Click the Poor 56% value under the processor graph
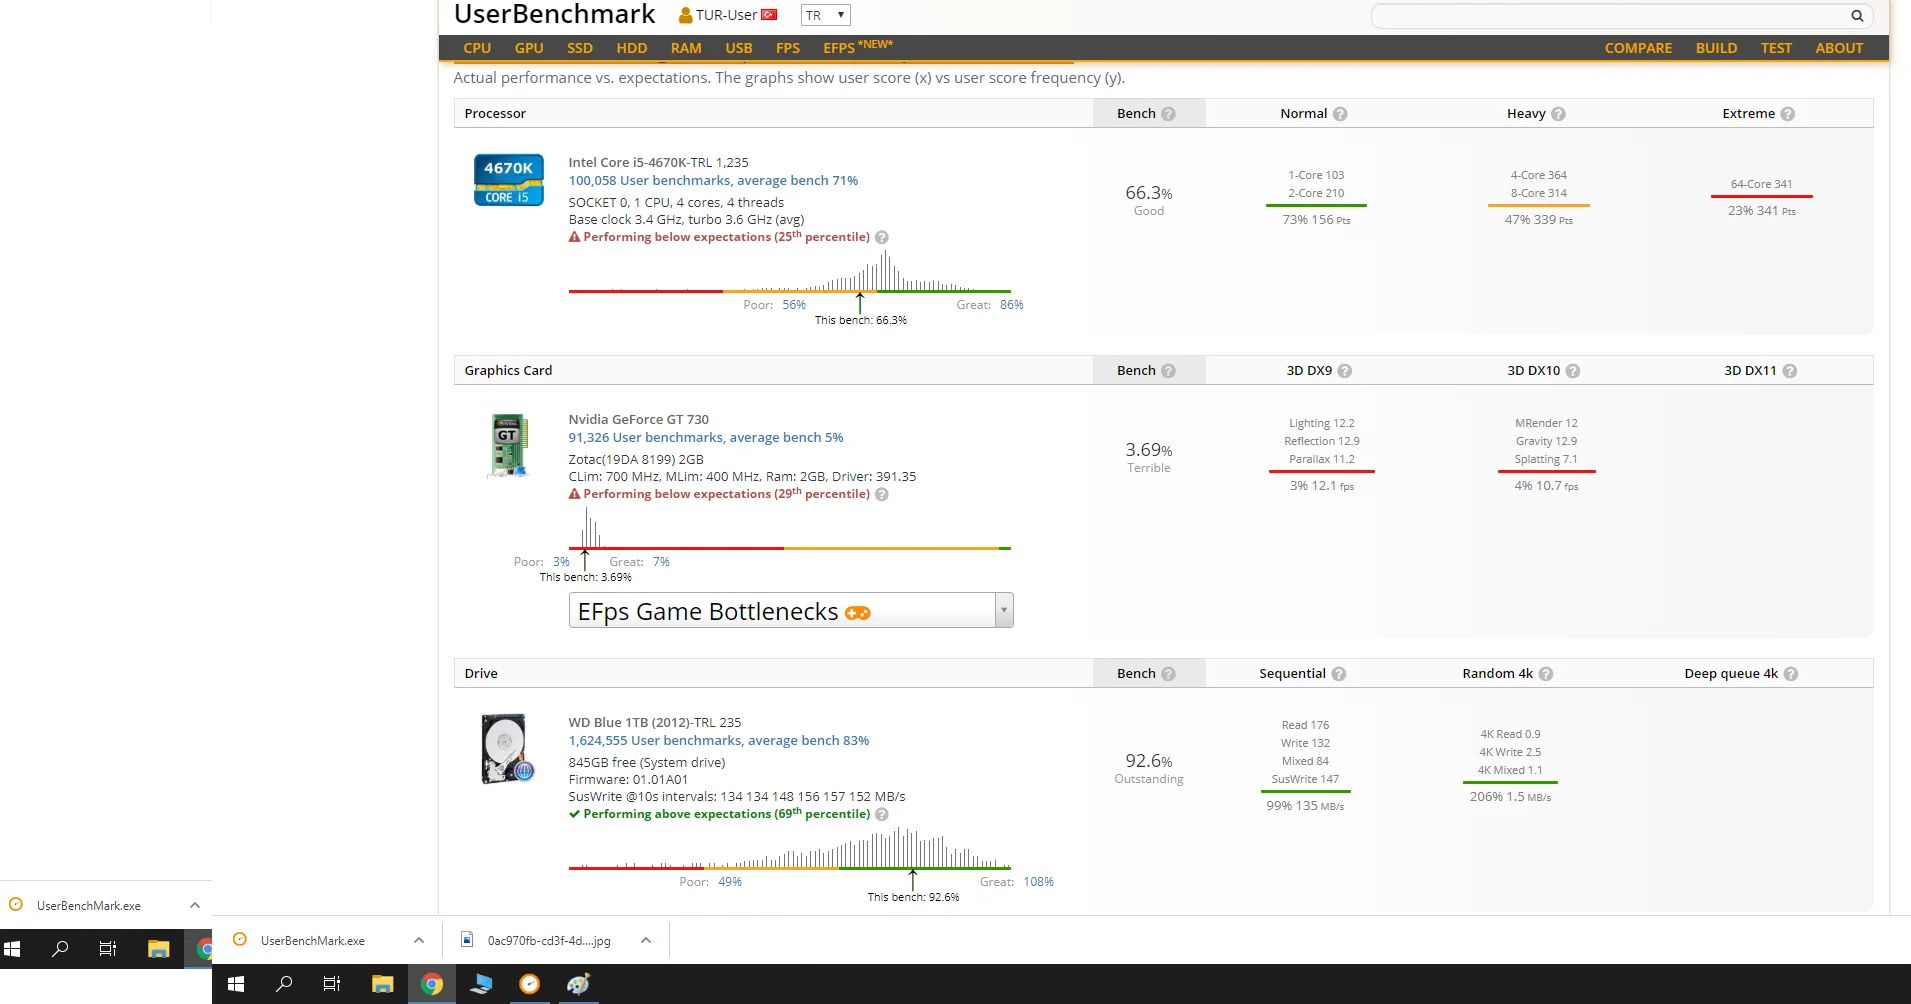The image size is (1911, 1004). click(x=794, y=305)
